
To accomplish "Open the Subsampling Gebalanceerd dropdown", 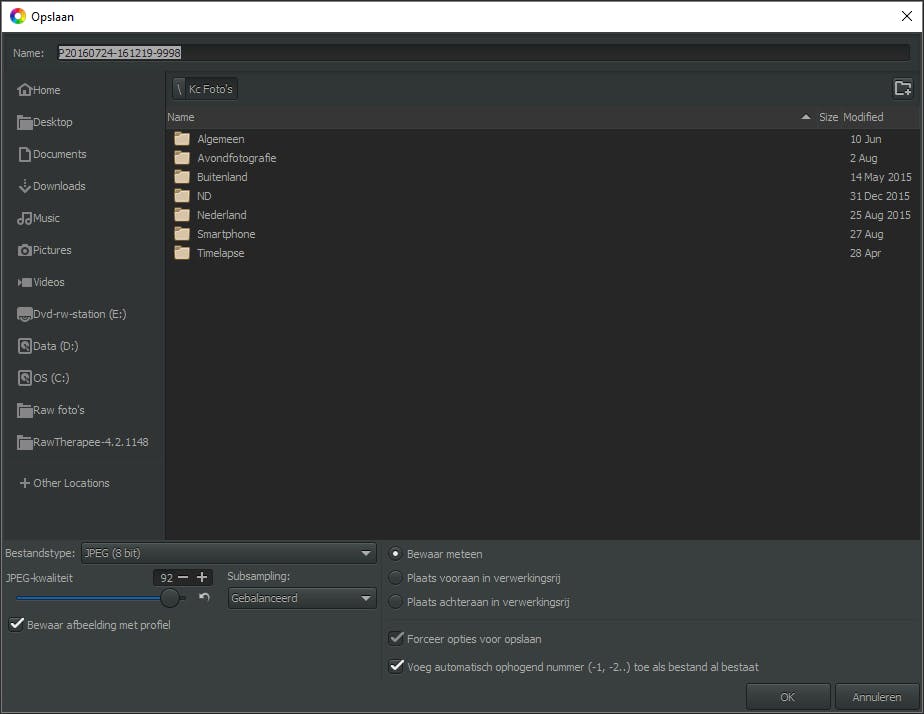I will (302, 598).
